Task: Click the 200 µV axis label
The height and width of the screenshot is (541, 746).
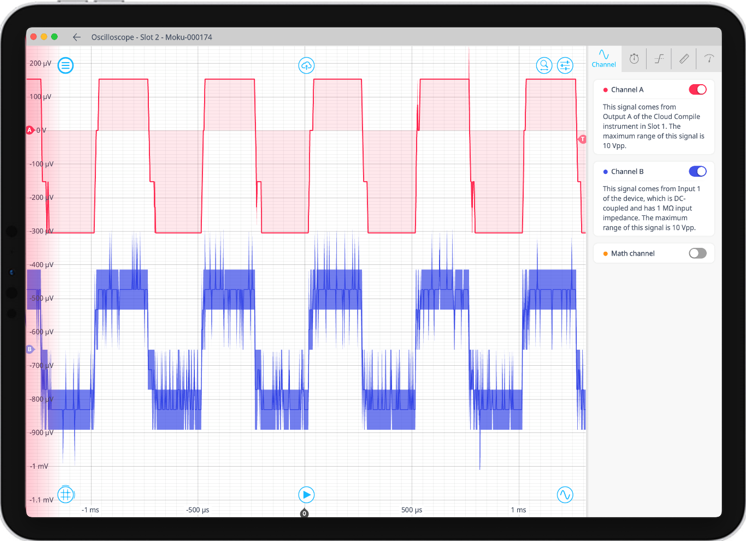Action: (x=40, y=63)
